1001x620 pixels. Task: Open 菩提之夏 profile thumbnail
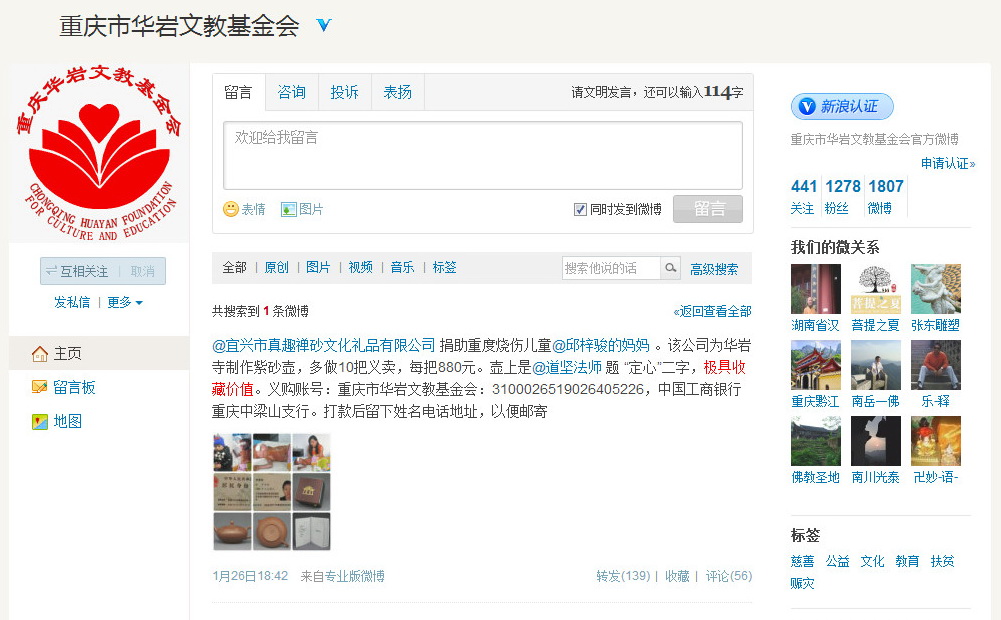coord(875,289)
